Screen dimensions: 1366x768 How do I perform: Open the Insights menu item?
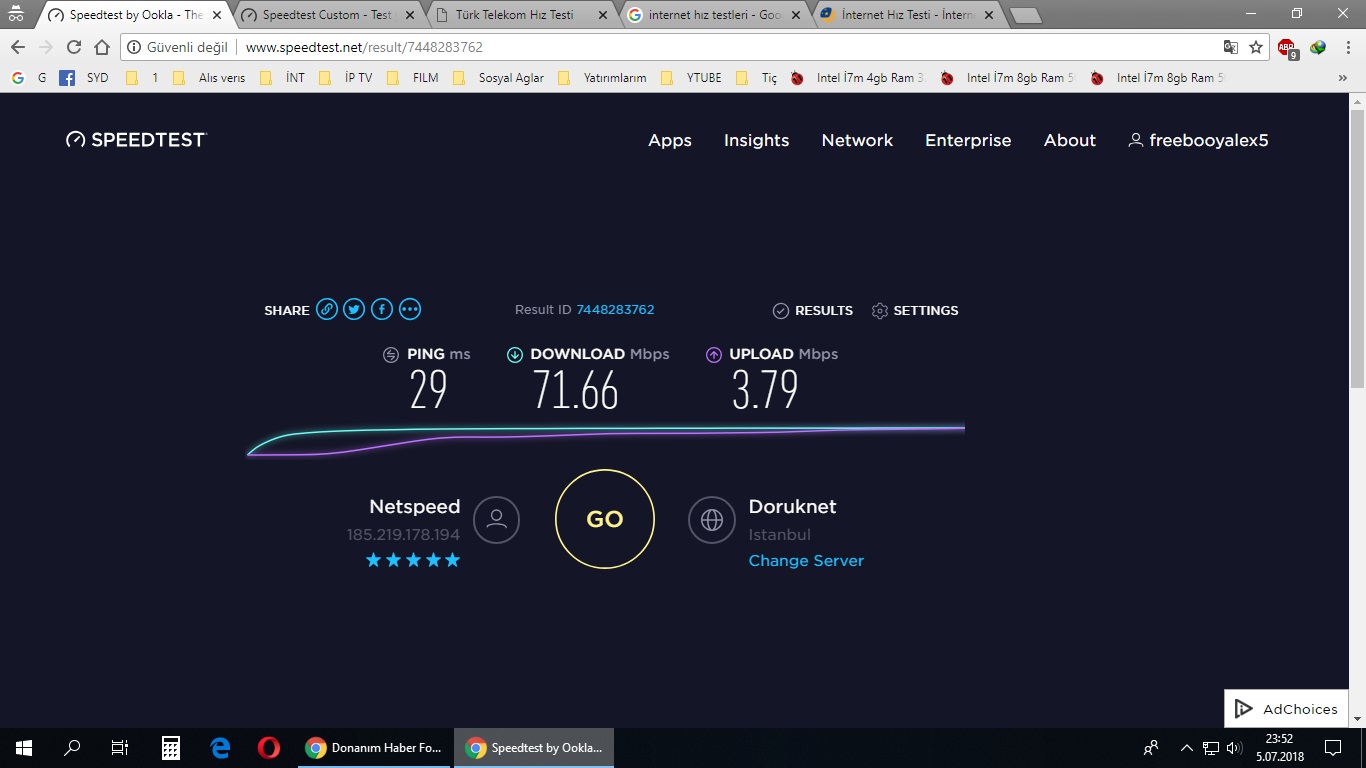756,140
